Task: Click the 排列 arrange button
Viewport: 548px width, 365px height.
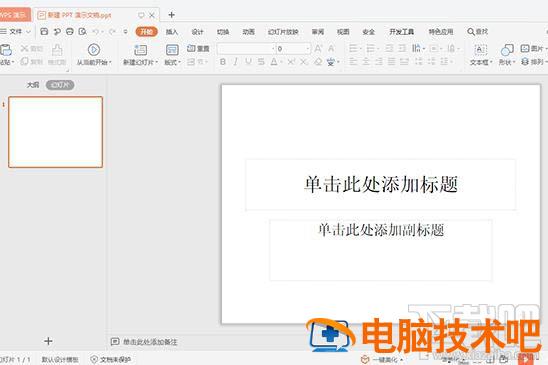Action: (x=533, y=62)
